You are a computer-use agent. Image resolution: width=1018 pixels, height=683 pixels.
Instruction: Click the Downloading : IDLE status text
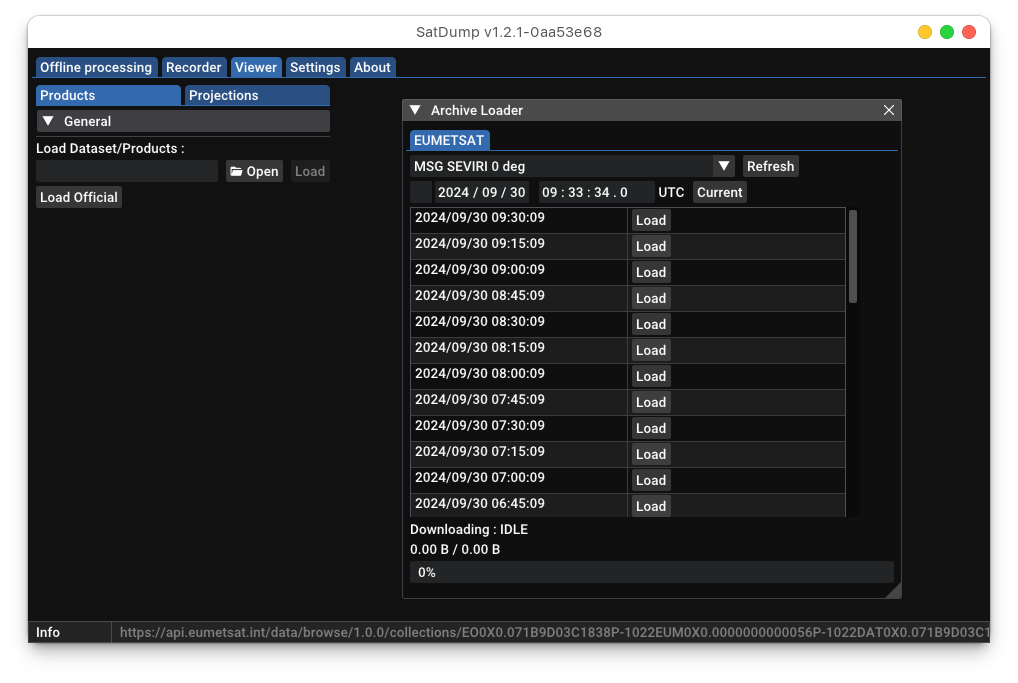(469, 530)
